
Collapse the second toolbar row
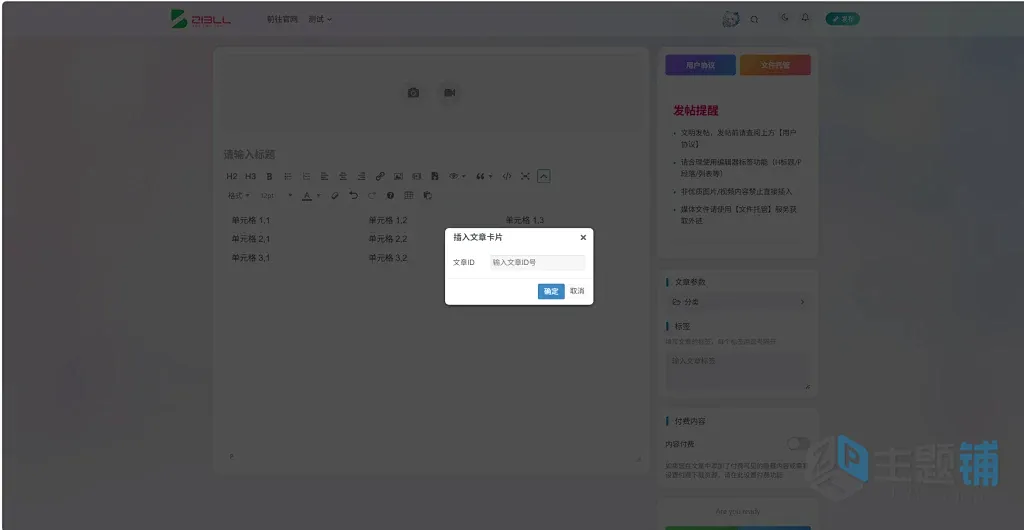[544, 176]
